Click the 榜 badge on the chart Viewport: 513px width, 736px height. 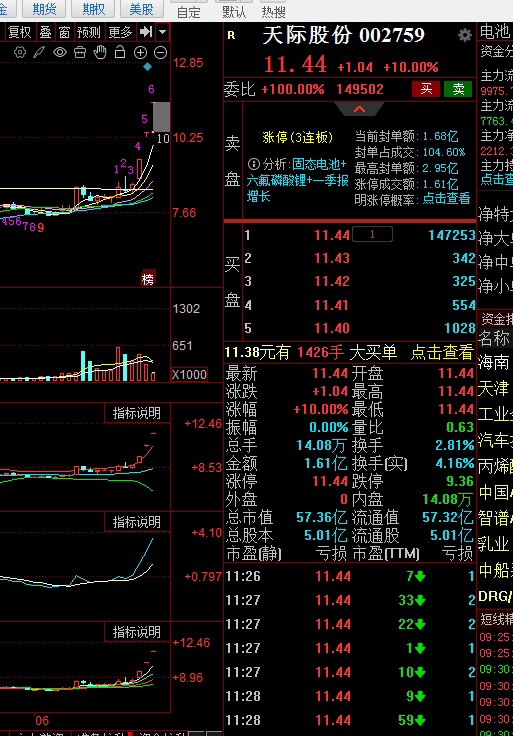(x=148, y=279)
